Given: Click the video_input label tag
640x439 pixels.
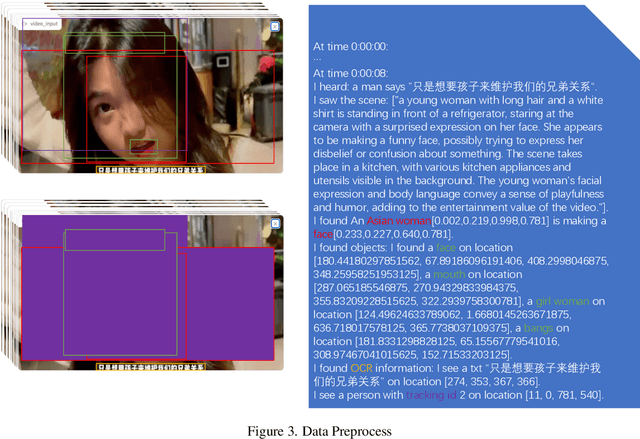Looking at the screenshot, I should click(42, 24).
